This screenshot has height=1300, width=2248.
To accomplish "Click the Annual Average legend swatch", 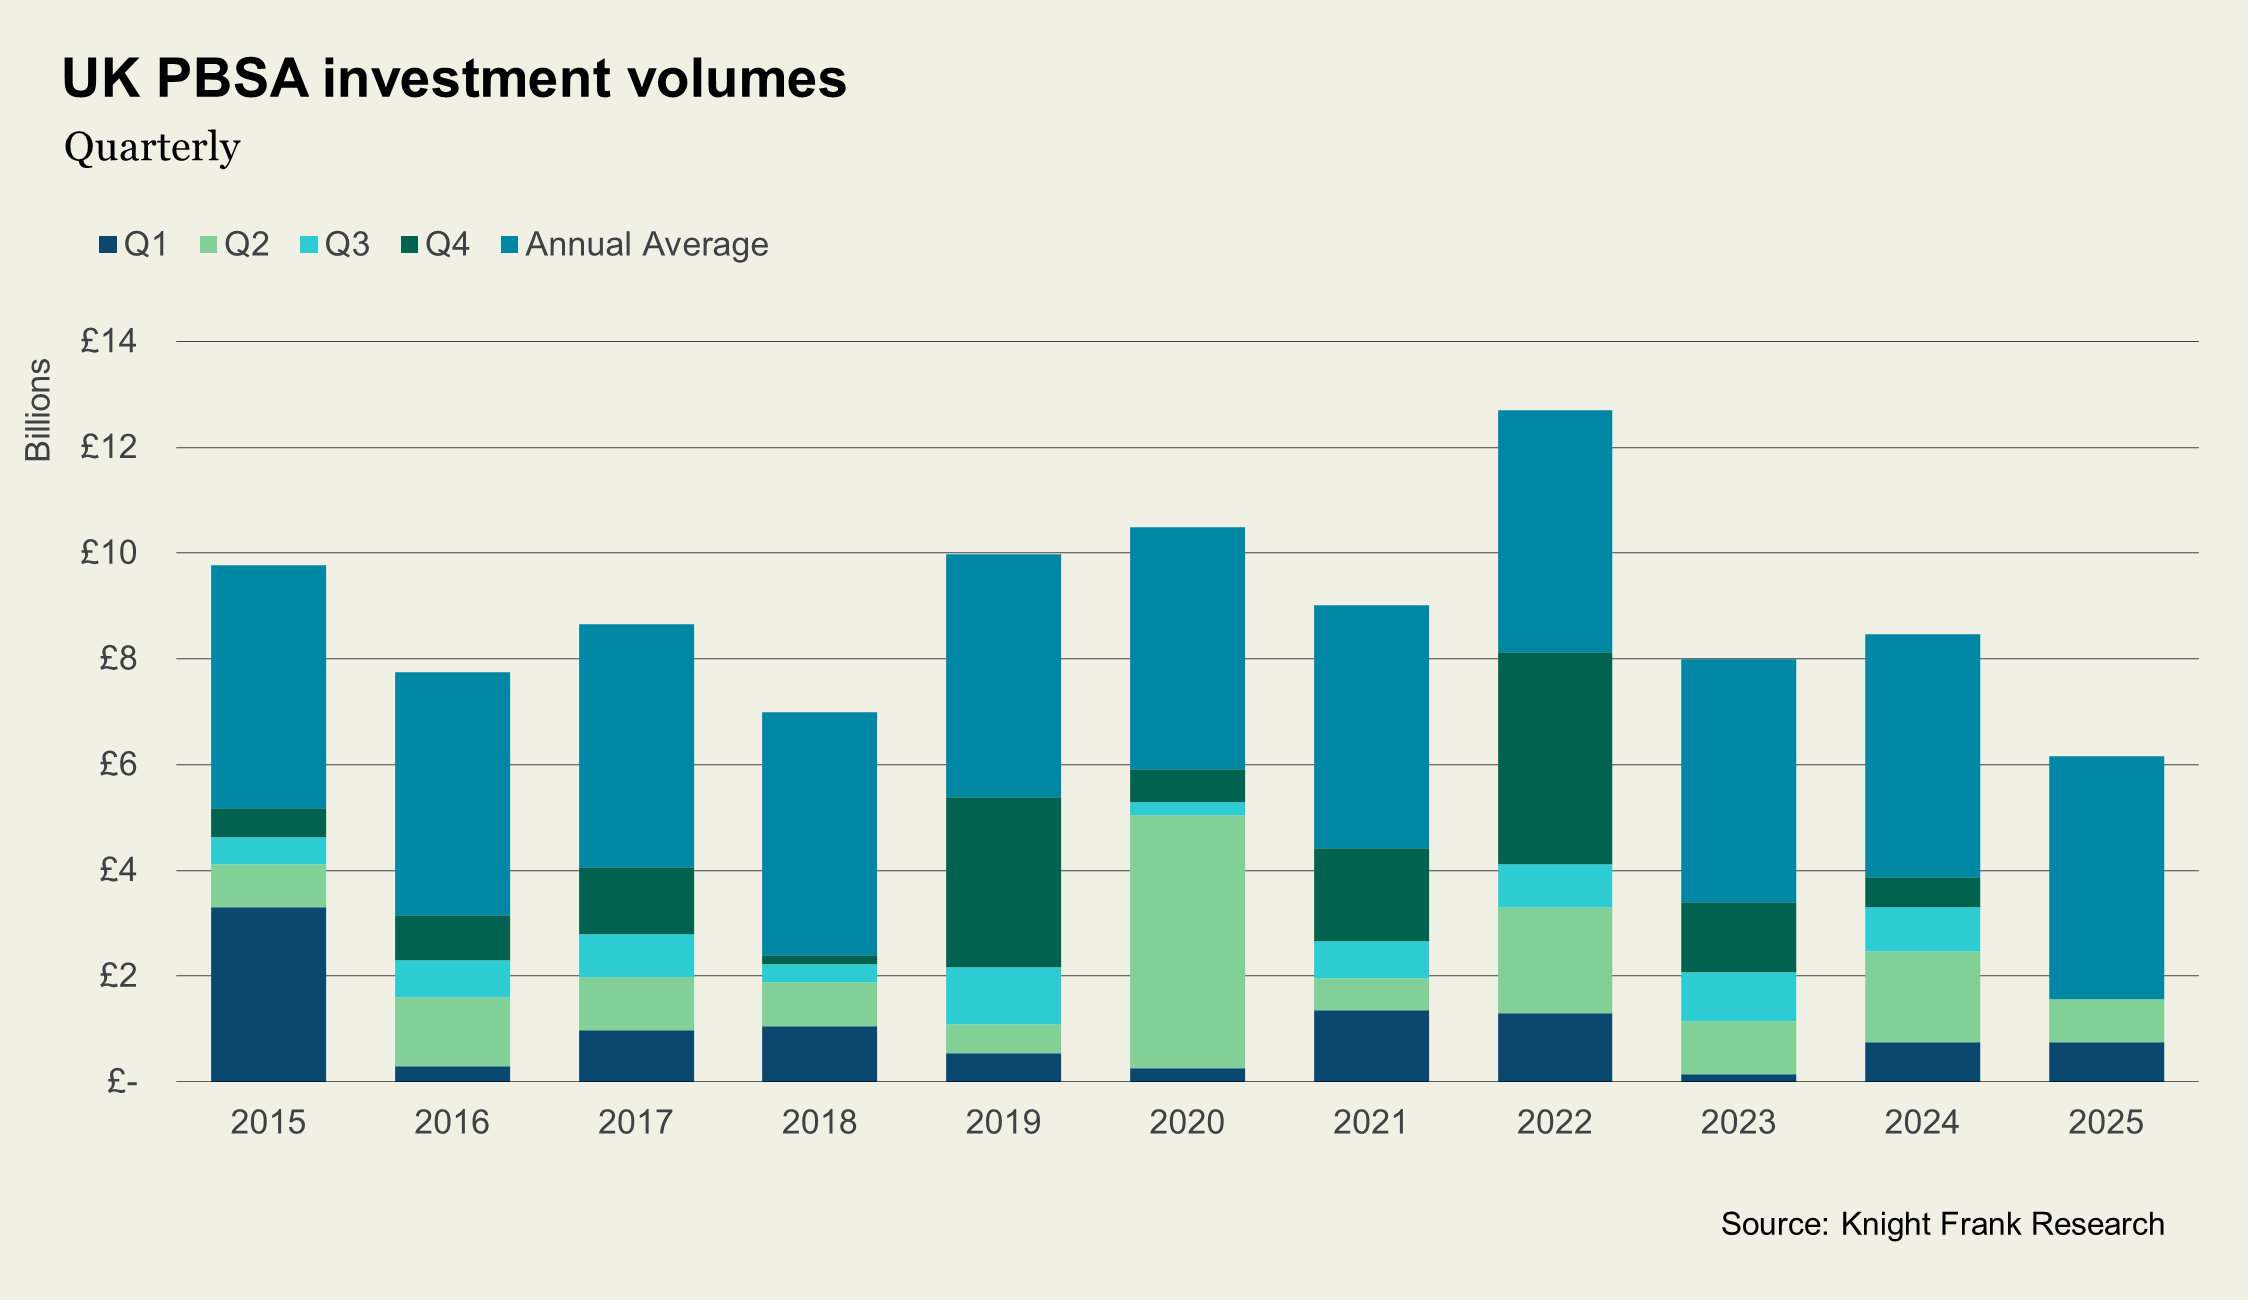I will tap(510, 244).
